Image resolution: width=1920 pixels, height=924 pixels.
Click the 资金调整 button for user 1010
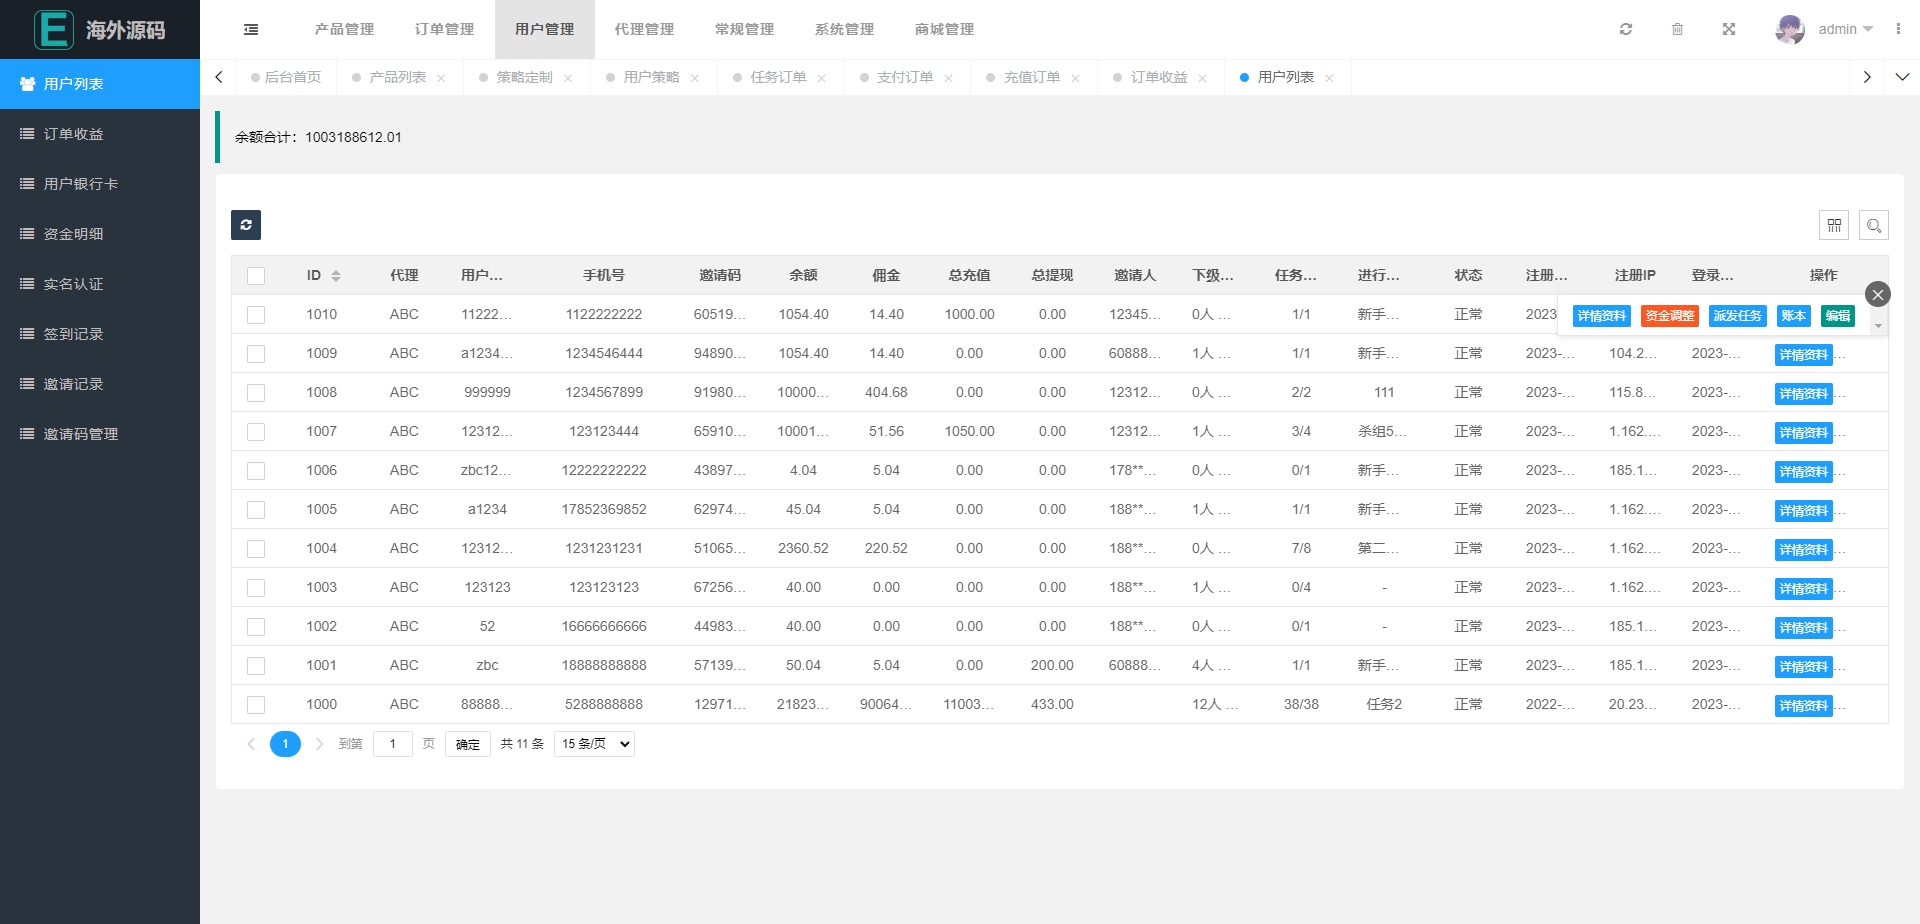click(x=1669, y=315)
